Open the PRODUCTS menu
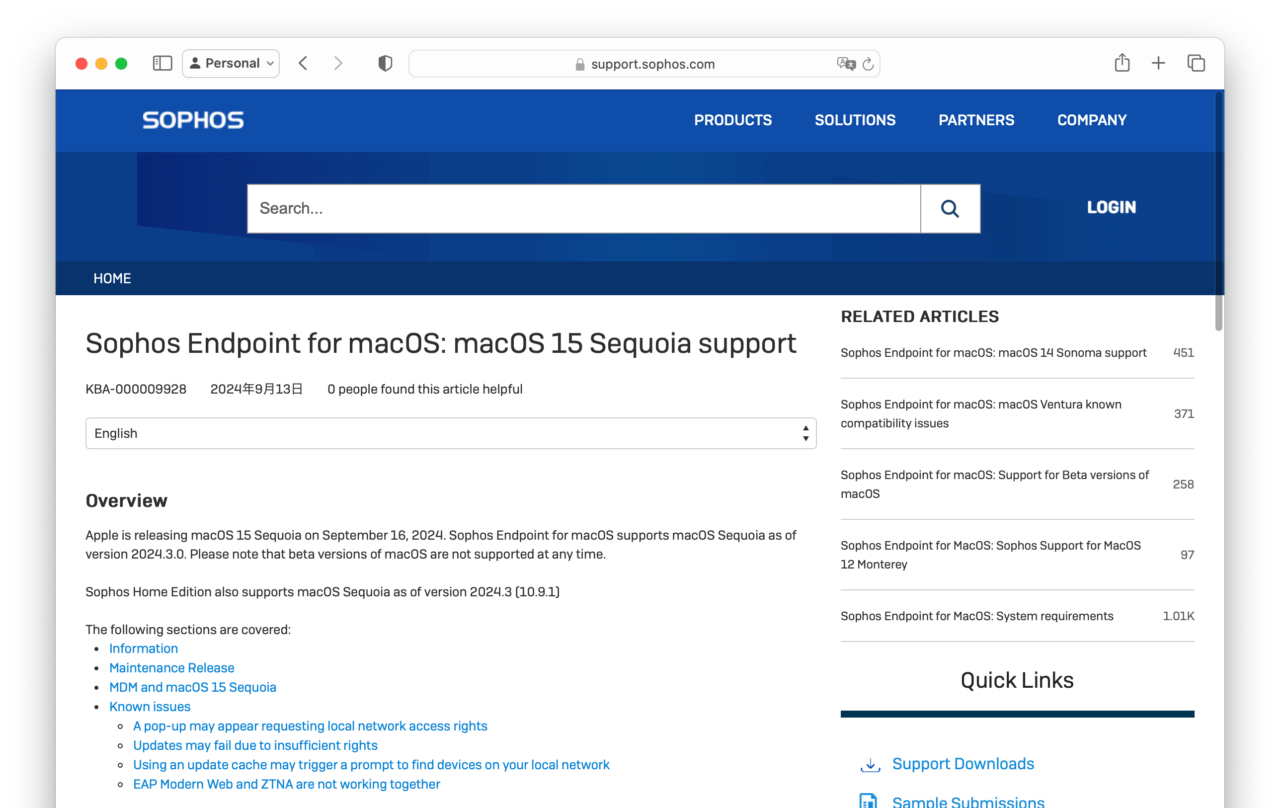This screenshot has width=1280, height=808. click(x=733, y=120)
